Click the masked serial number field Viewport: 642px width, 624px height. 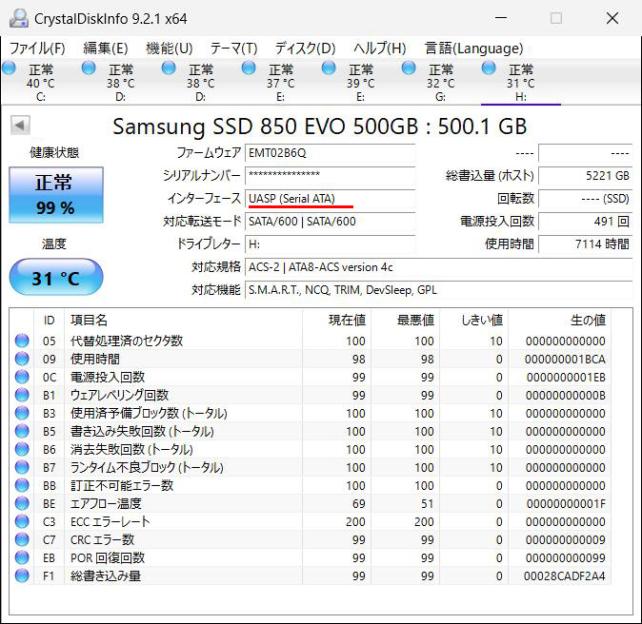tap(330, 176)
